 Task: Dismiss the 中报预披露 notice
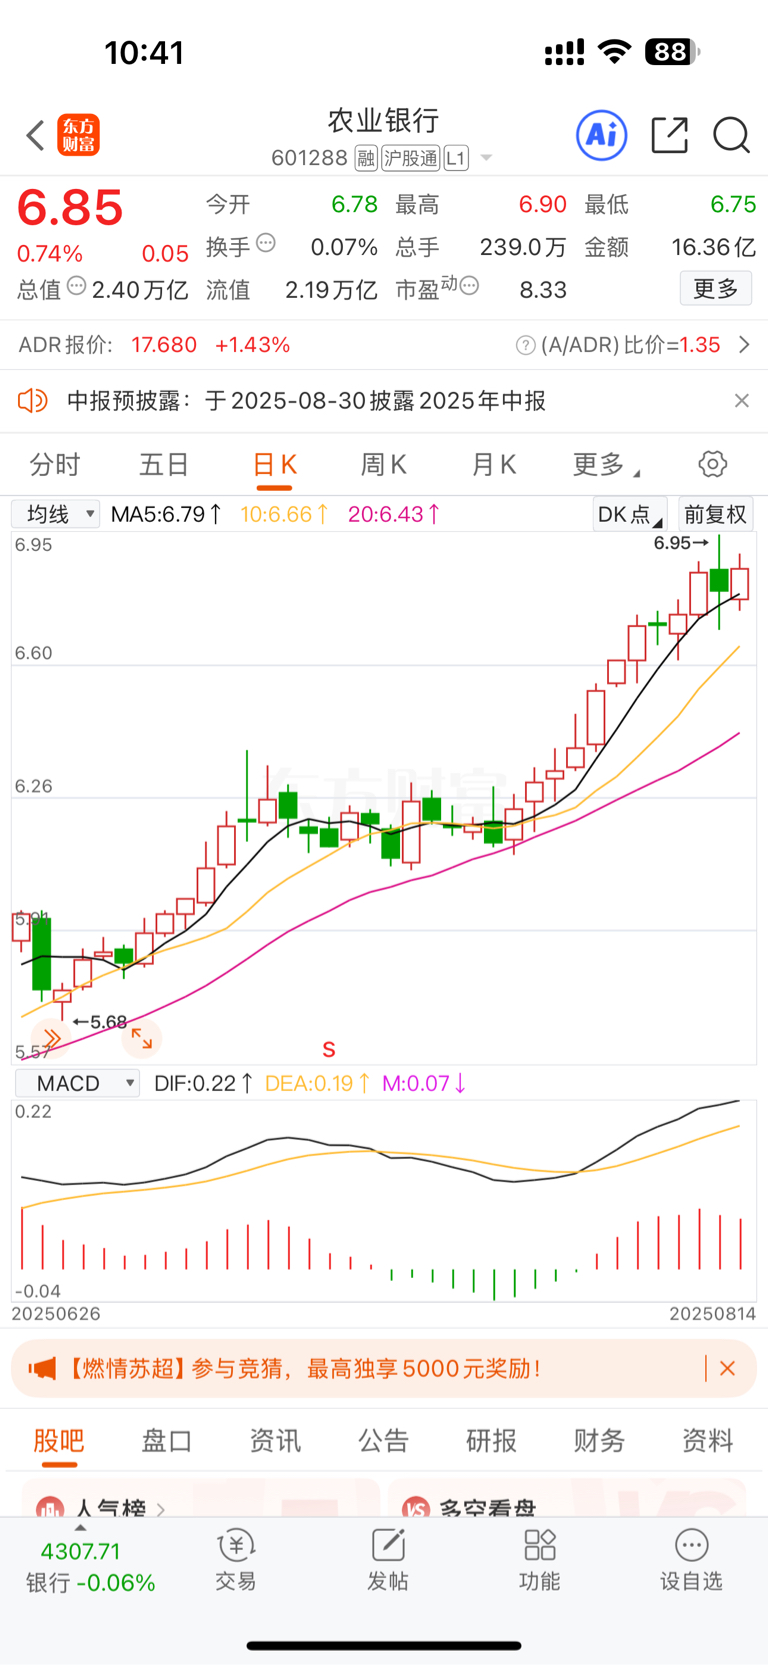point(741,401)
